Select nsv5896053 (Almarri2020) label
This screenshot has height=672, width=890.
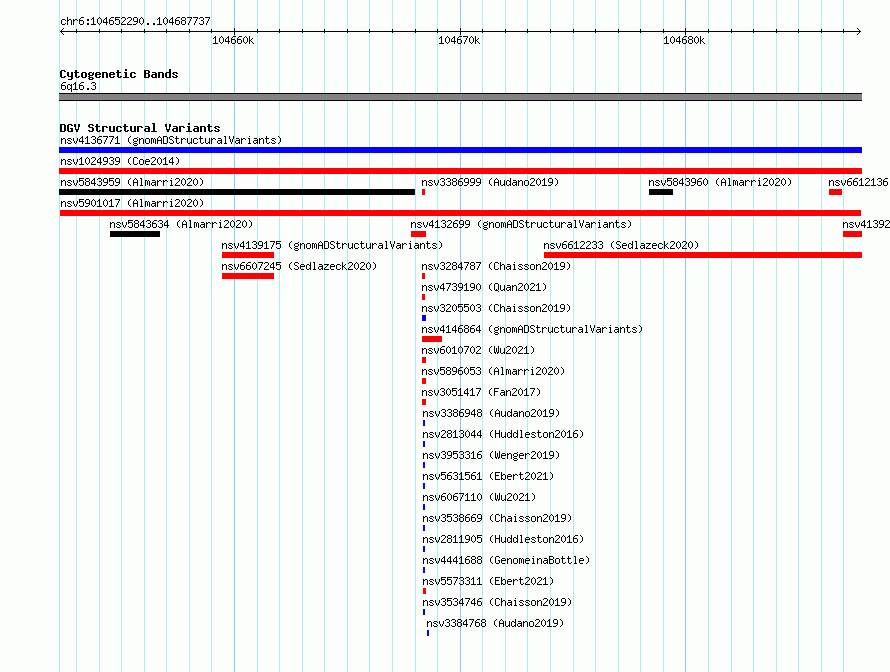(x=493, y=371)
